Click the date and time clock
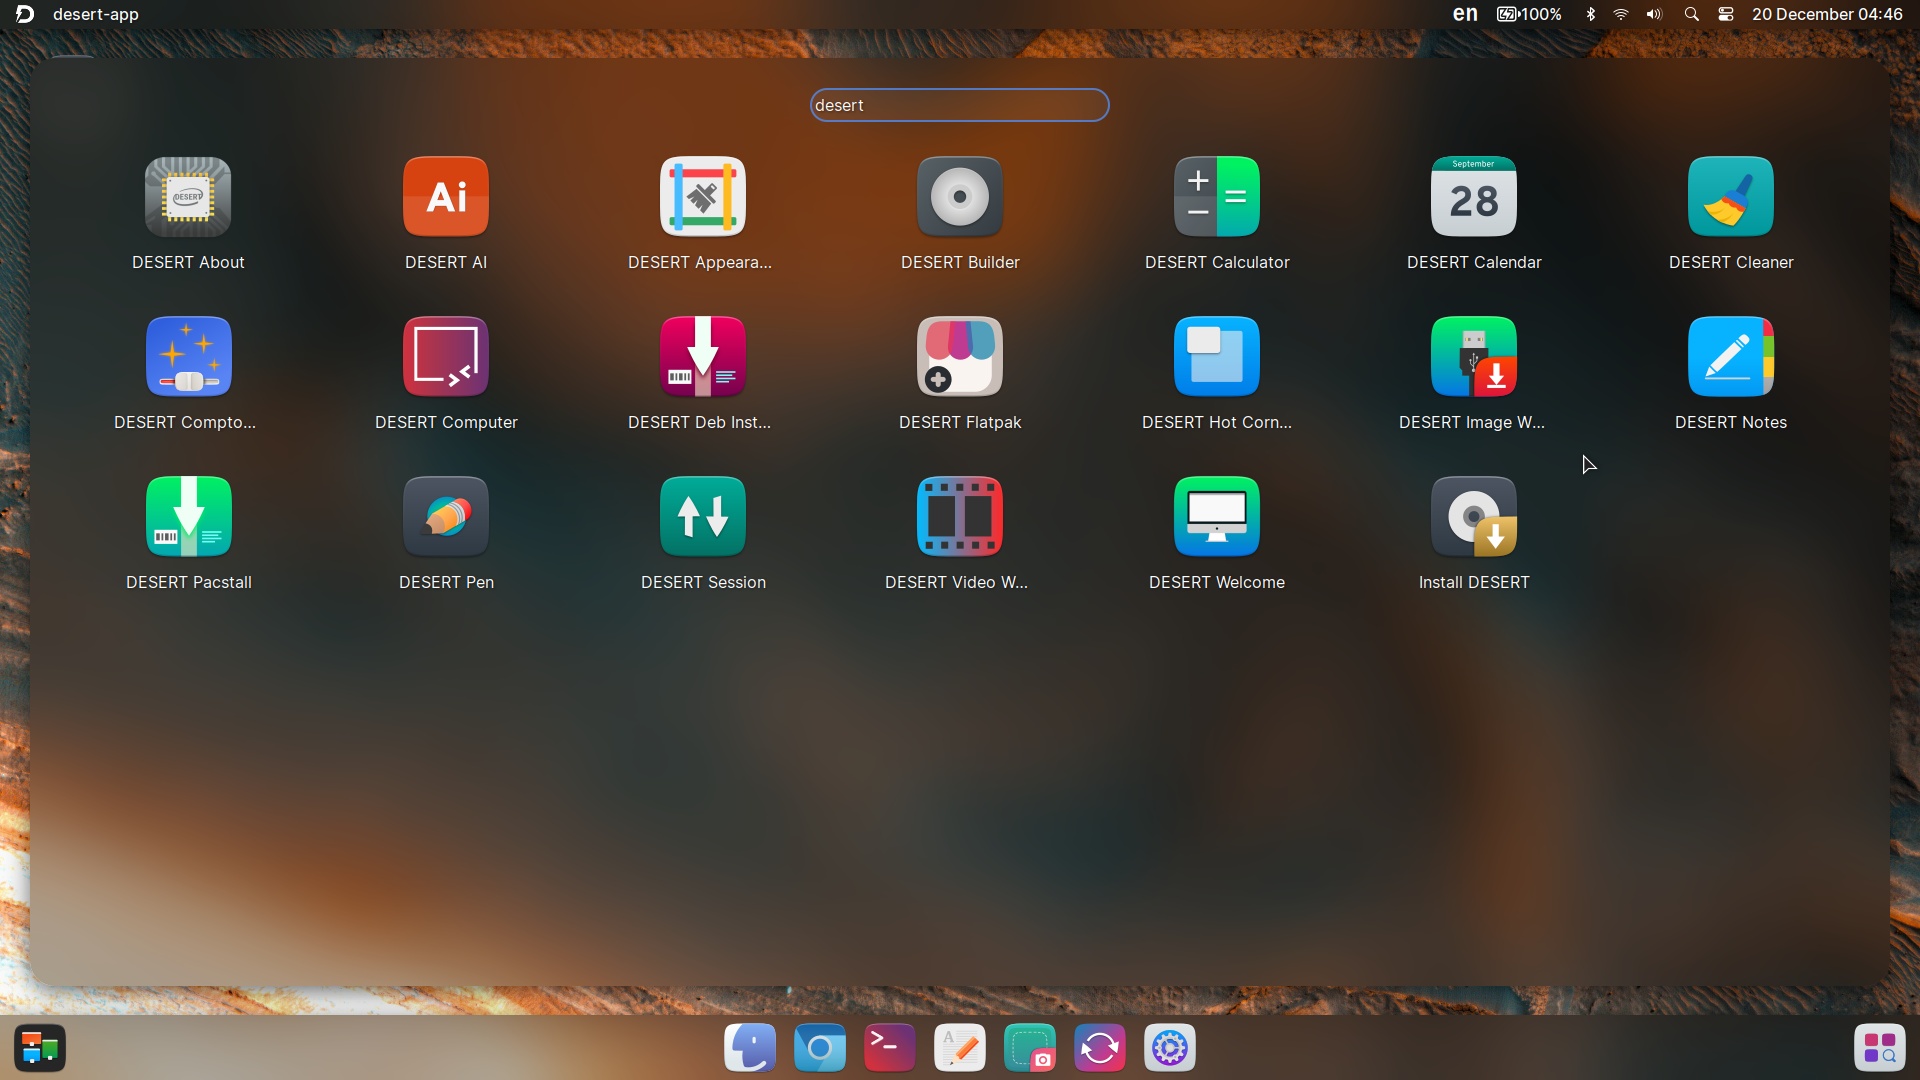The width and height of the screenshot is (1920, 1080). (x=1827, y=14)
